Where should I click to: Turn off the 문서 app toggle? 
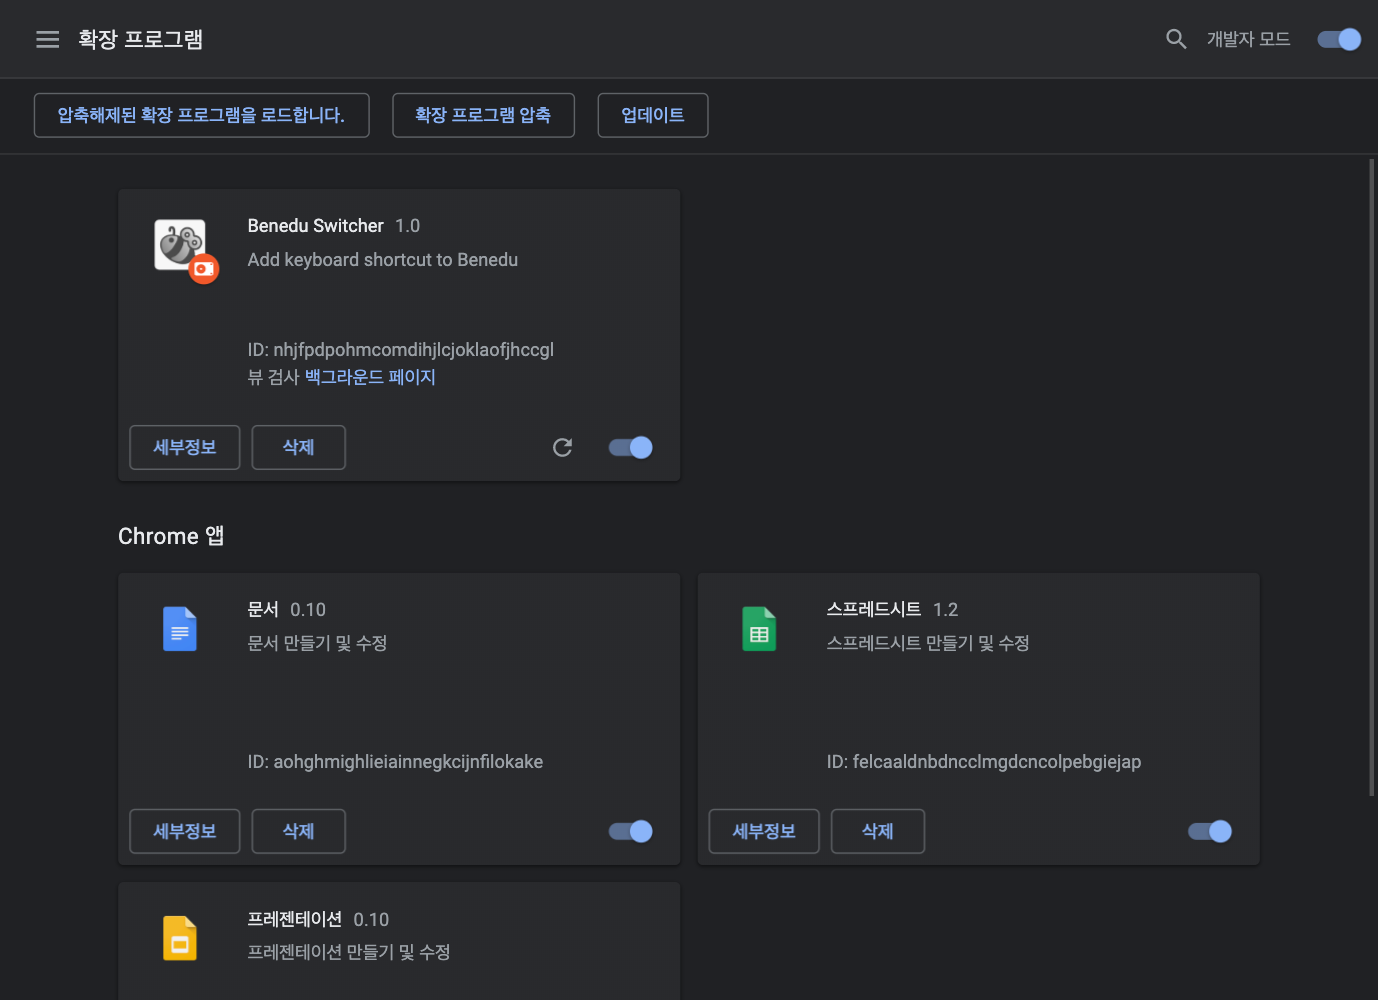tap(631, 831)
